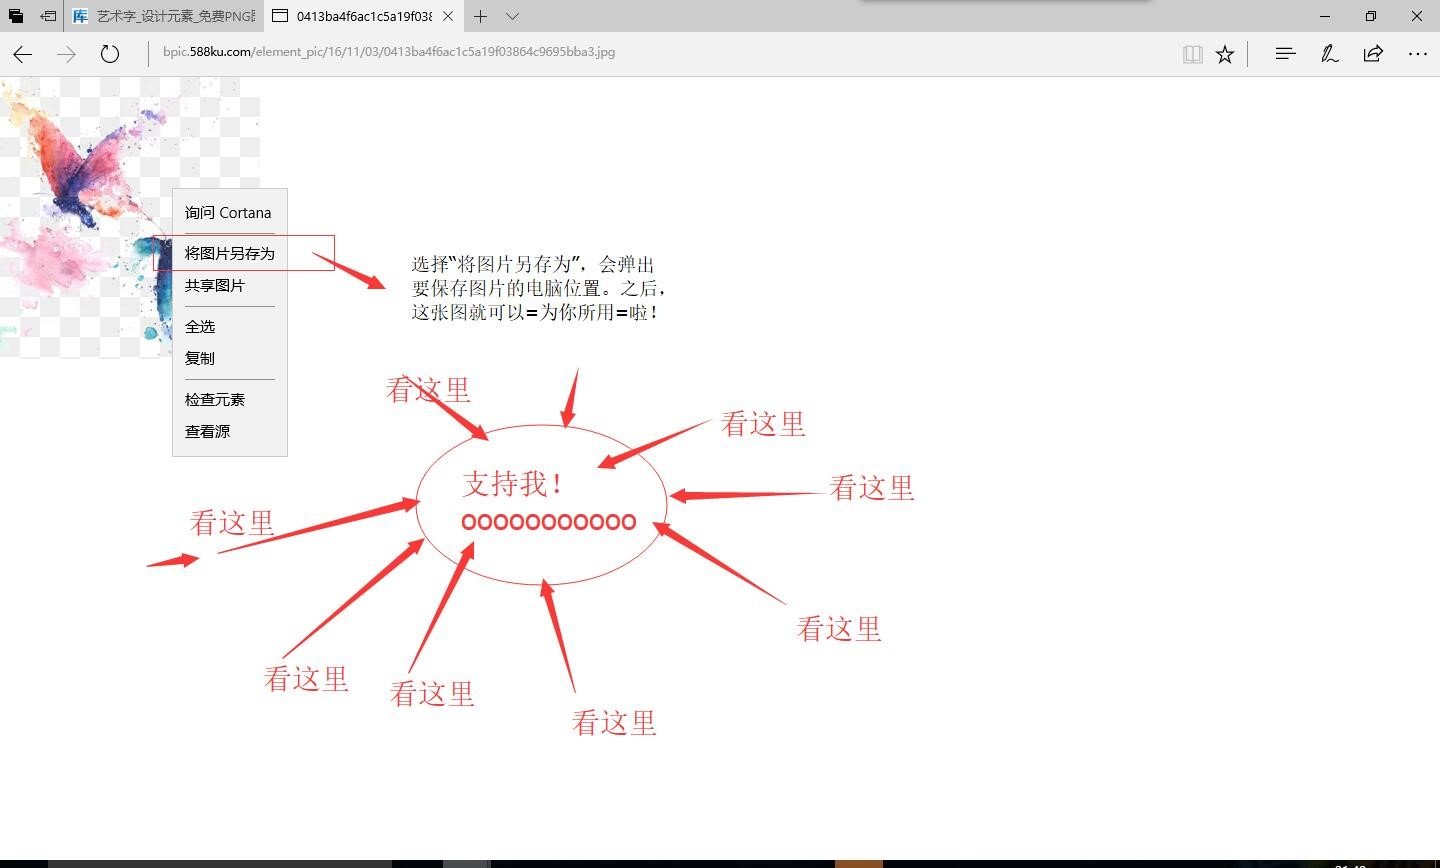Select 检查元素 to inspect the page
The image size is (1440, 868).
[213, 399]
